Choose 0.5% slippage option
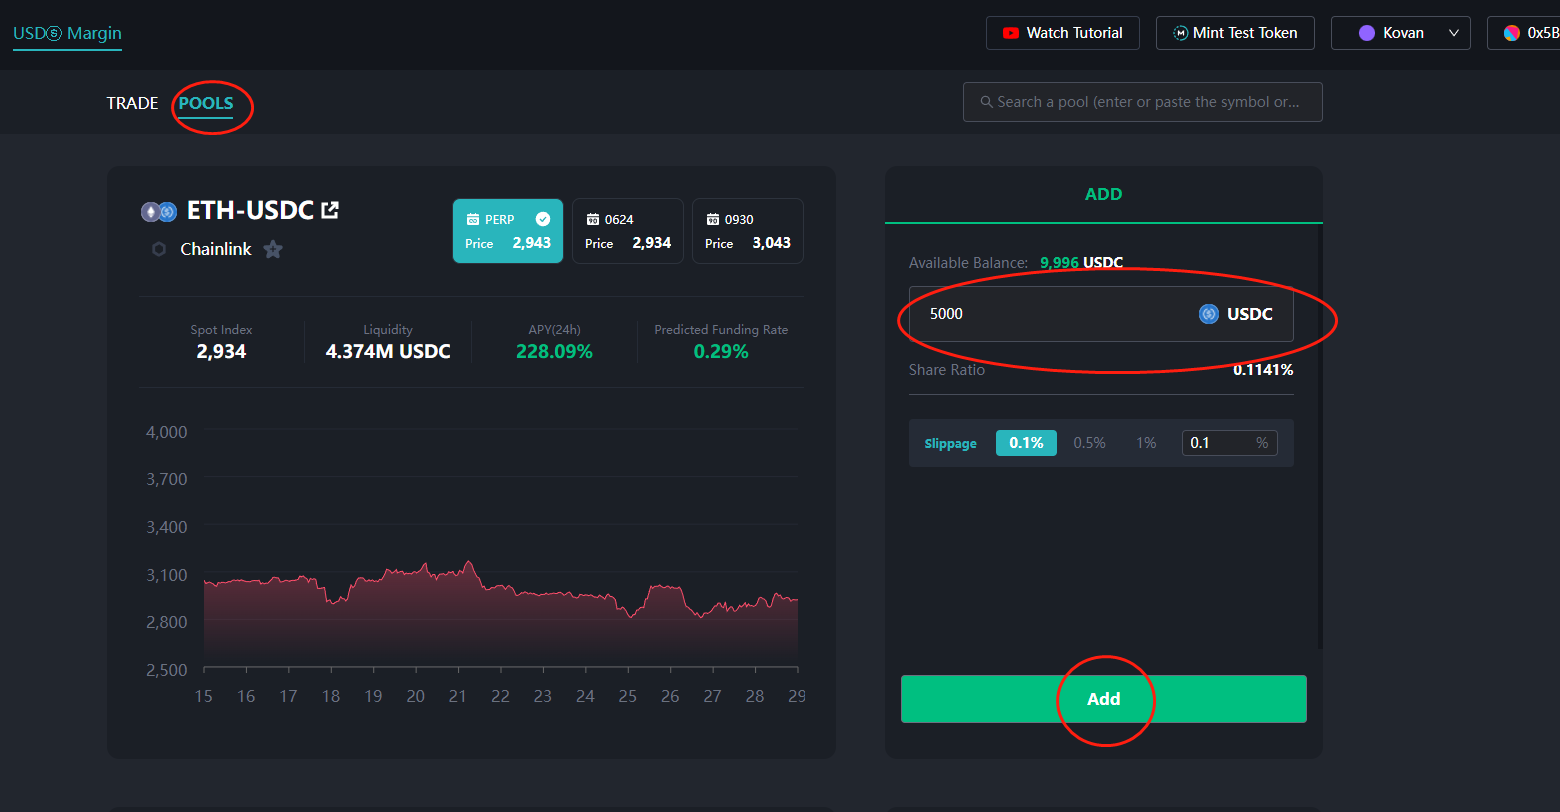The width and height of the screenshot is (1560, 812). (1089, 443)
